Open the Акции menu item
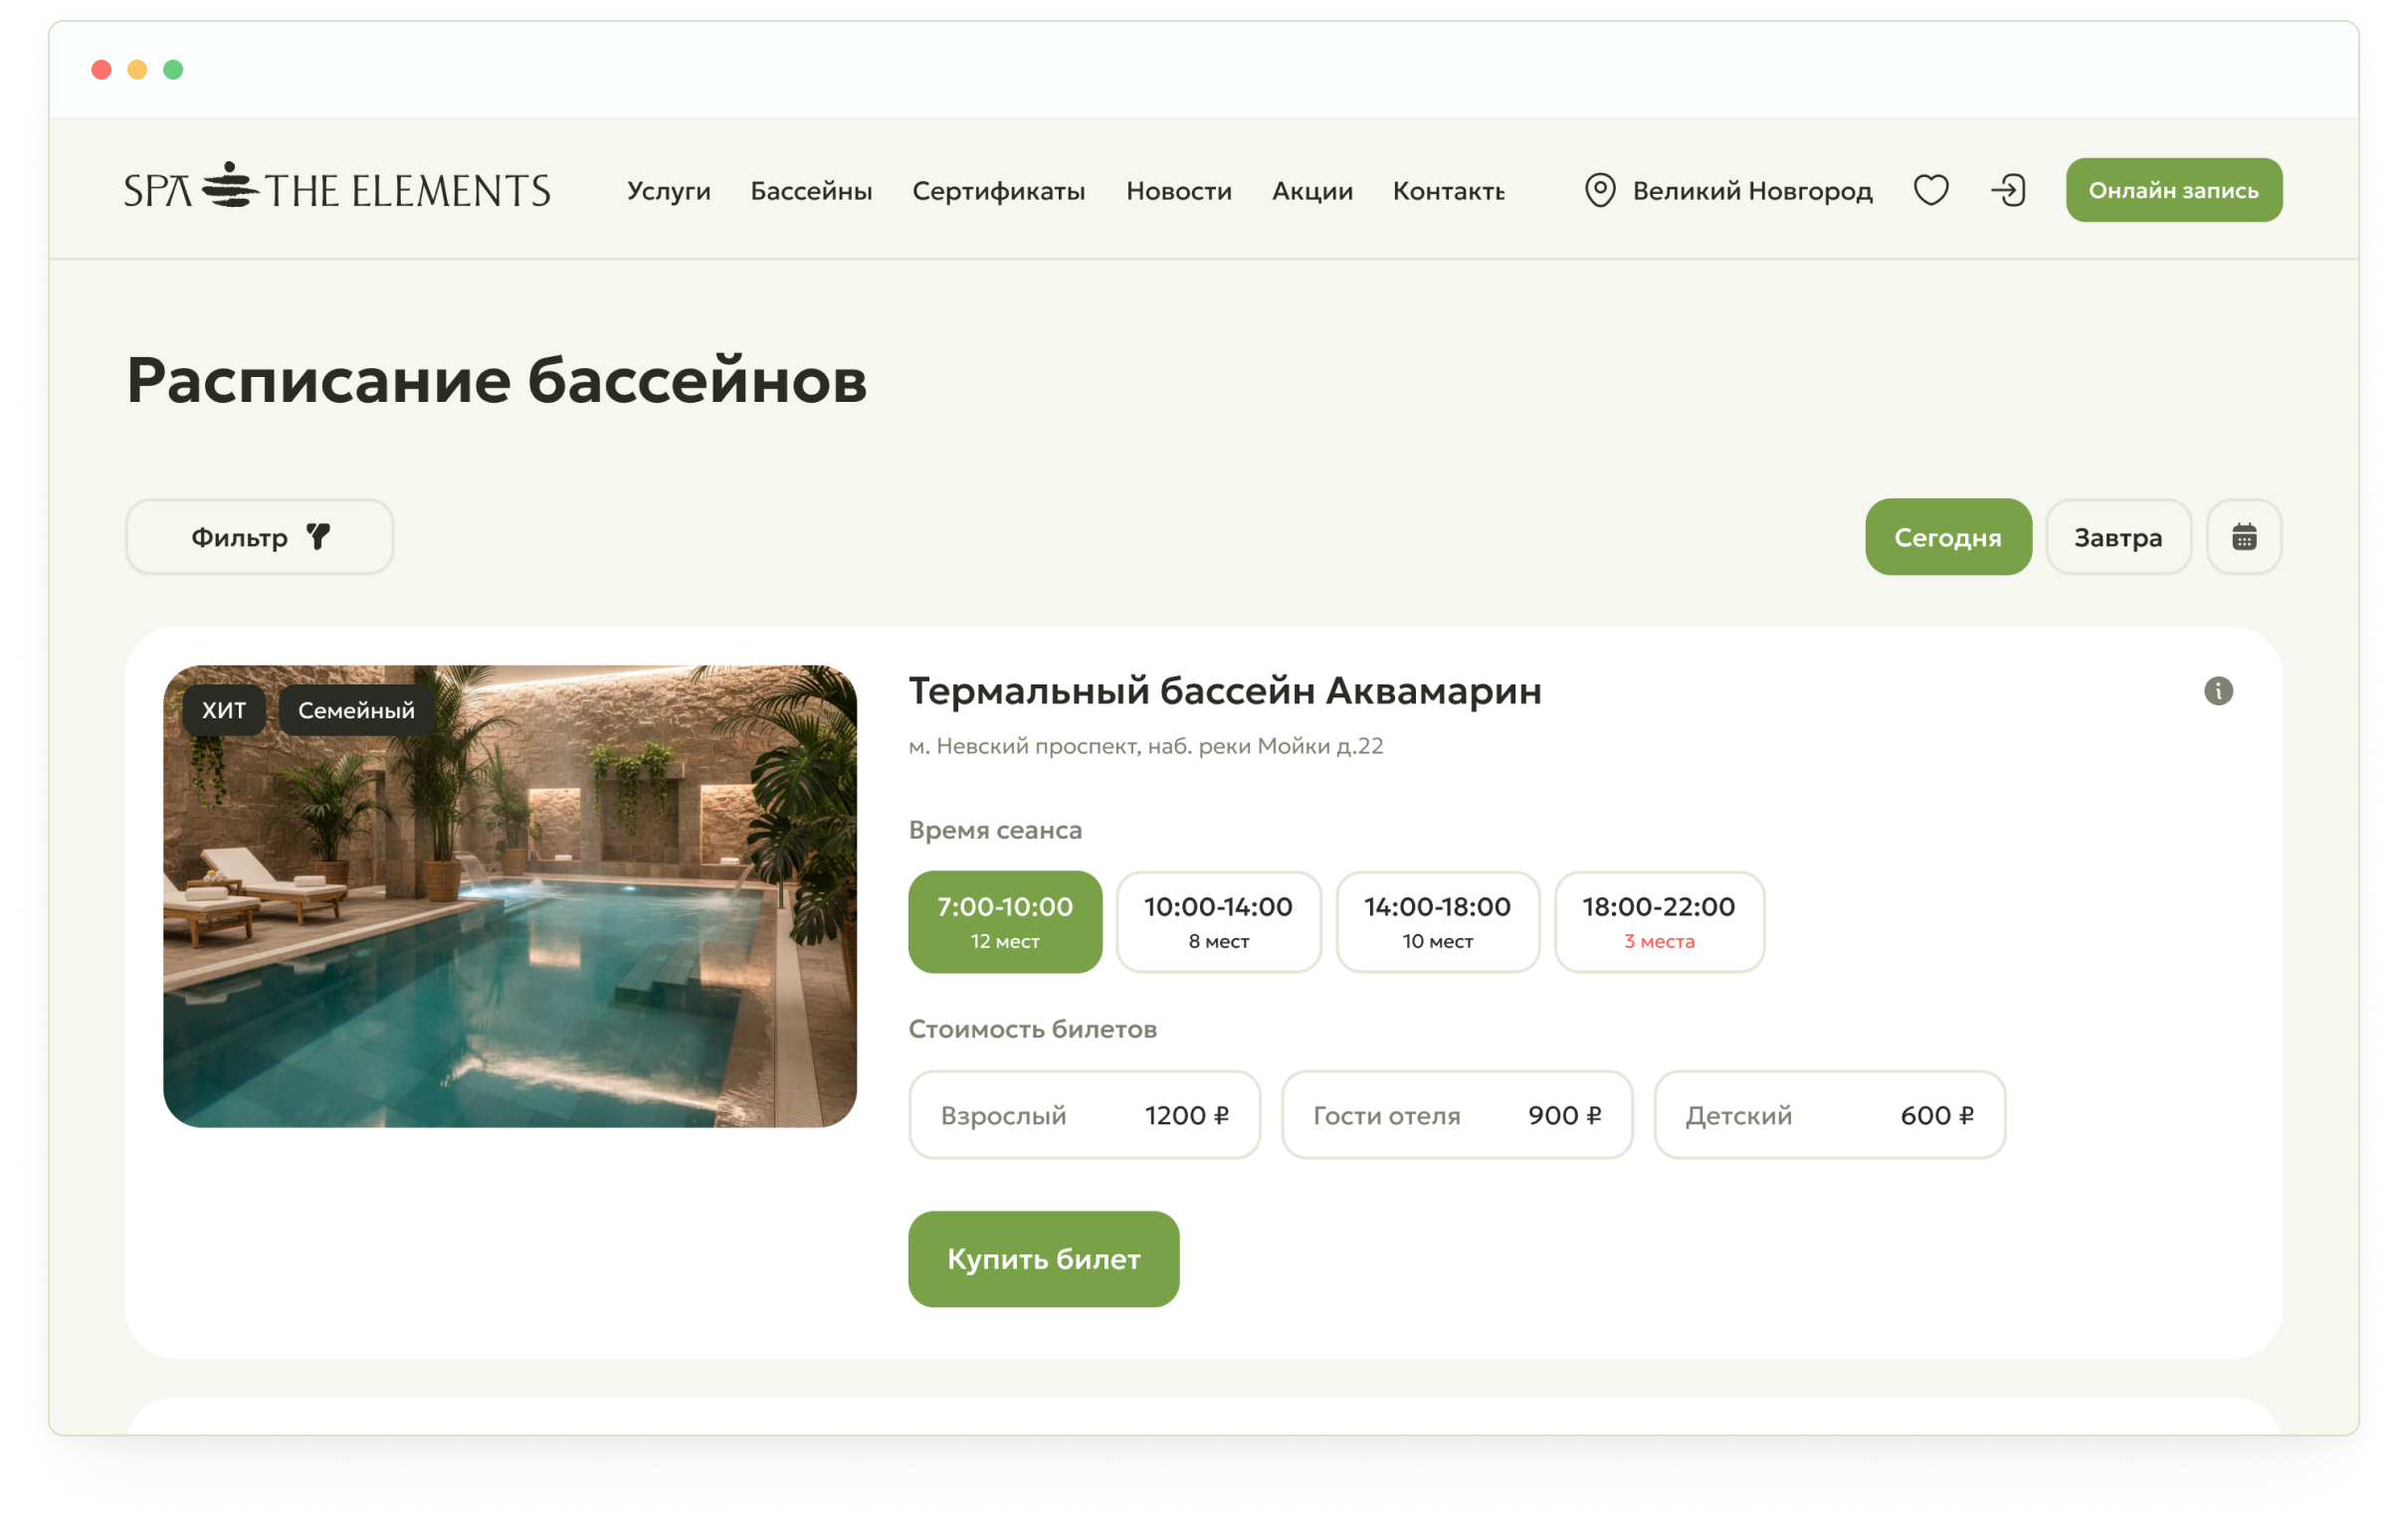The width and height of the screenshot is (2408, 1532). pyautogui.click(x=1312, y=191)
